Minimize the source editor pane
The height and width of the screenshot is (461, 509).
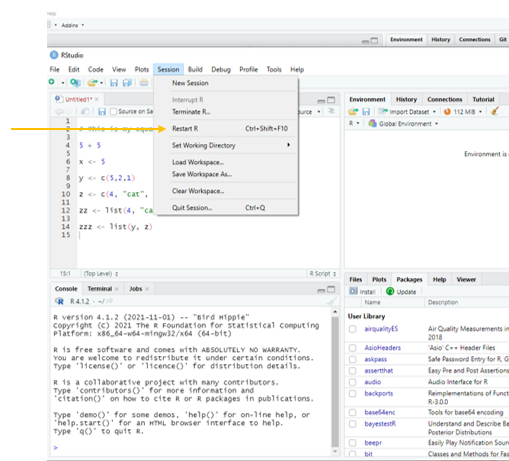click(321, 101)
